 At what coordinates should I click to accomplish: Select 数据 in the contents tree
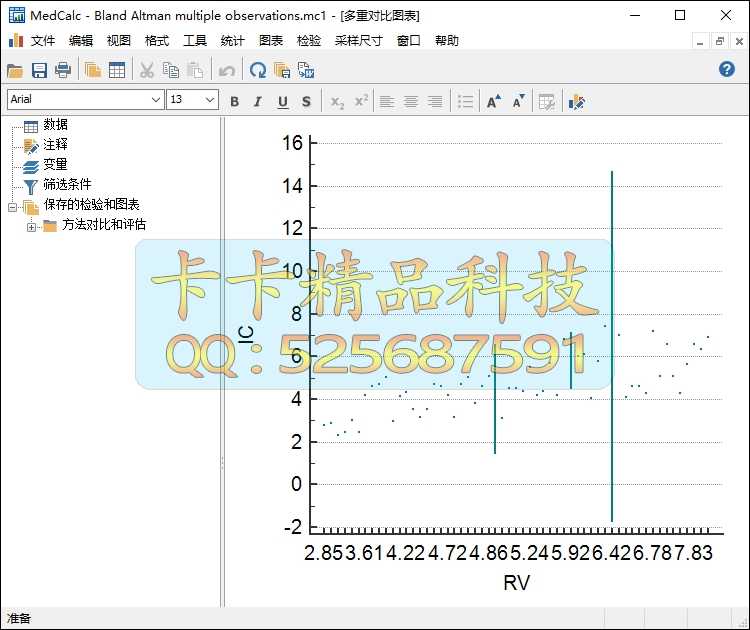(55, 124)
